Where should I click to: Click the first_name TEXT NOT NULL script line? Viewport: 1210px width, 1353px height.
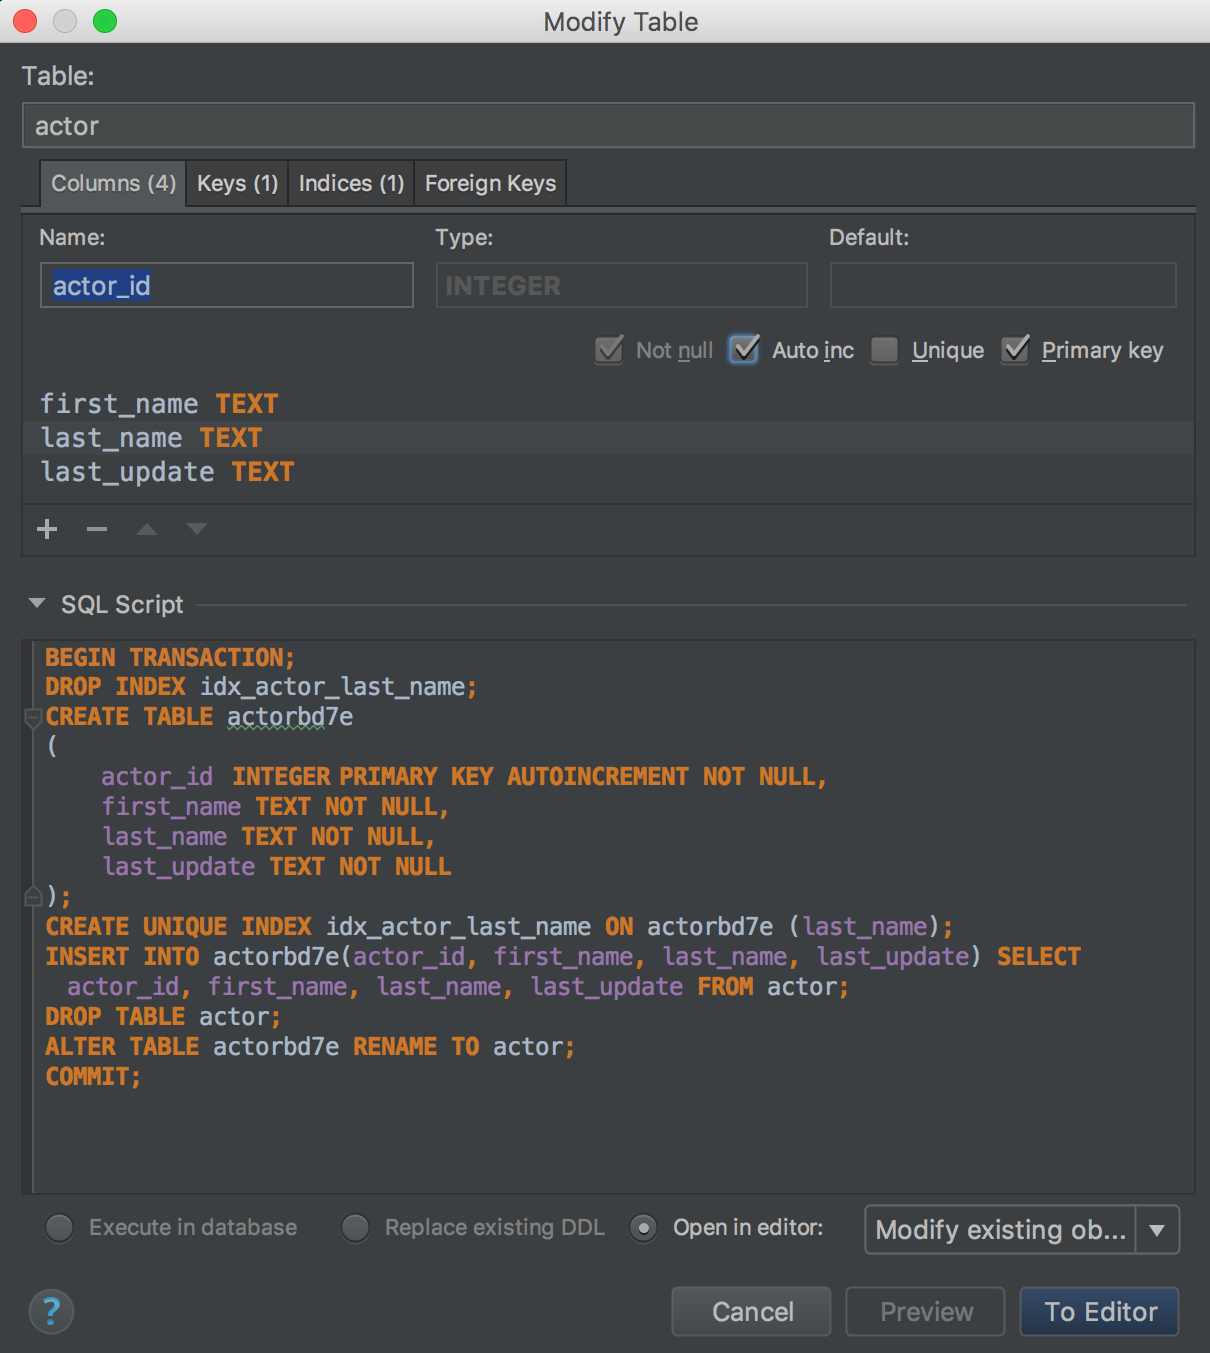coord(275,807)
